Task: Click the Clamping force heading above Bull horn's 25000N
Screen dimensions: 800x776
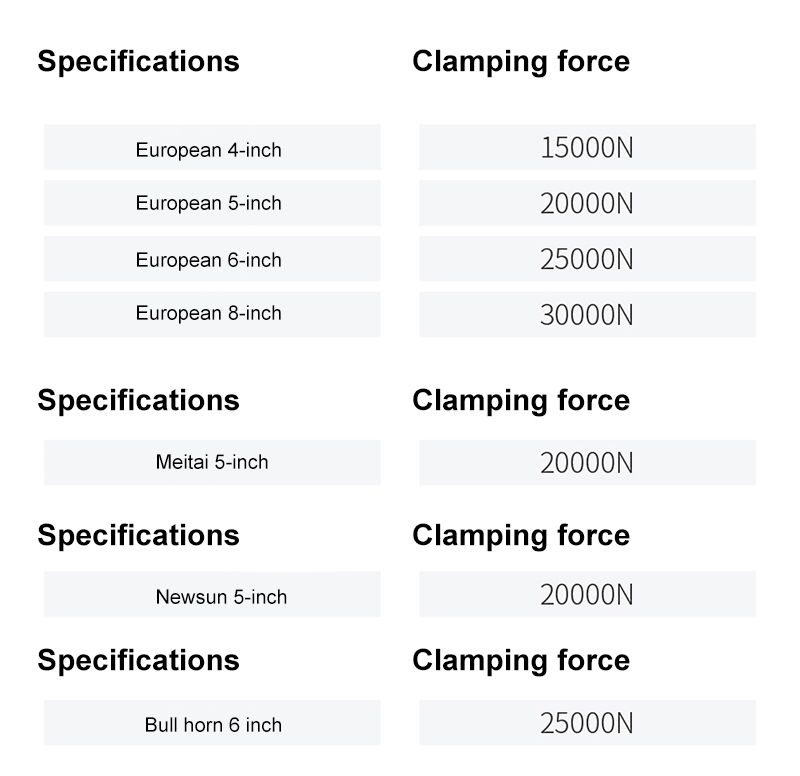Action: pyautogui.click(x=521, y=660)
